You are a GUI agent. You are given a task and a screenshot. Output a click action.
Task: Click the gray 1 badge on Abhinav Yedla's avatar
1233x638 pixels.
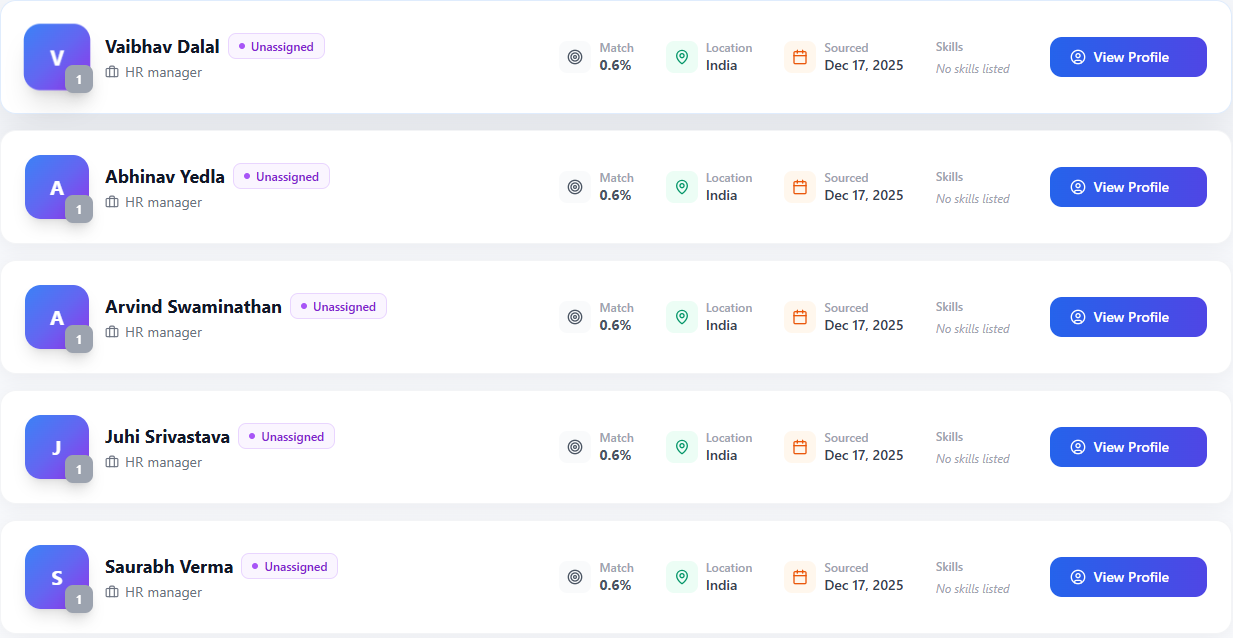click(79, 209)
